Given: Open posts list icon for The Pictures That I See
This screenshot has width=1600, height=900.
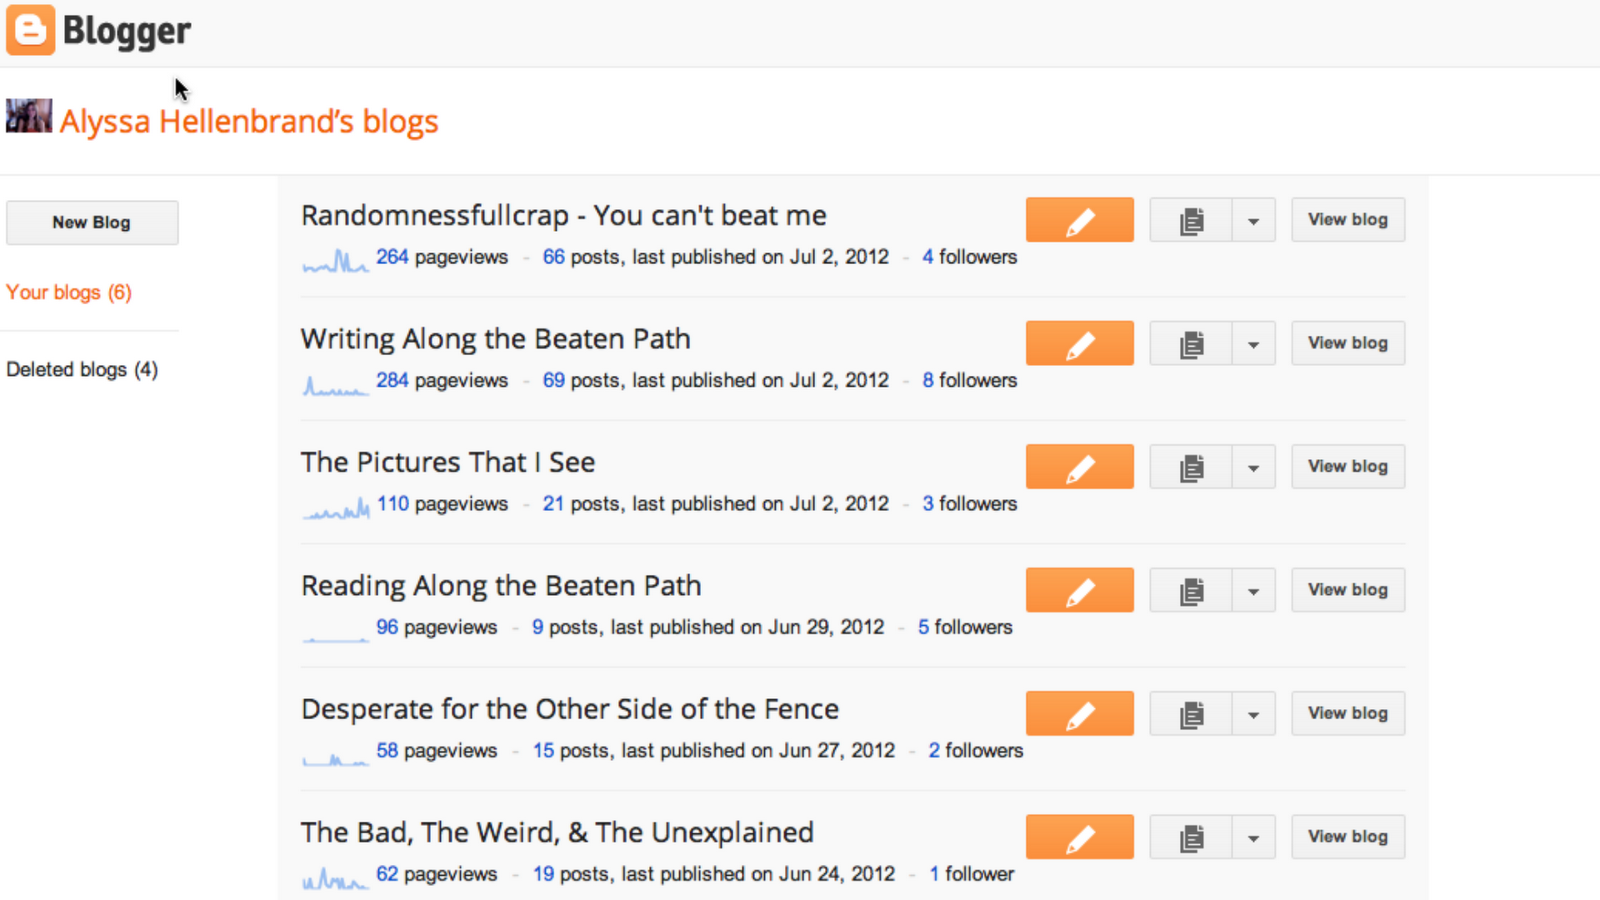Looking at the screenshot, I should point(1191,467).
